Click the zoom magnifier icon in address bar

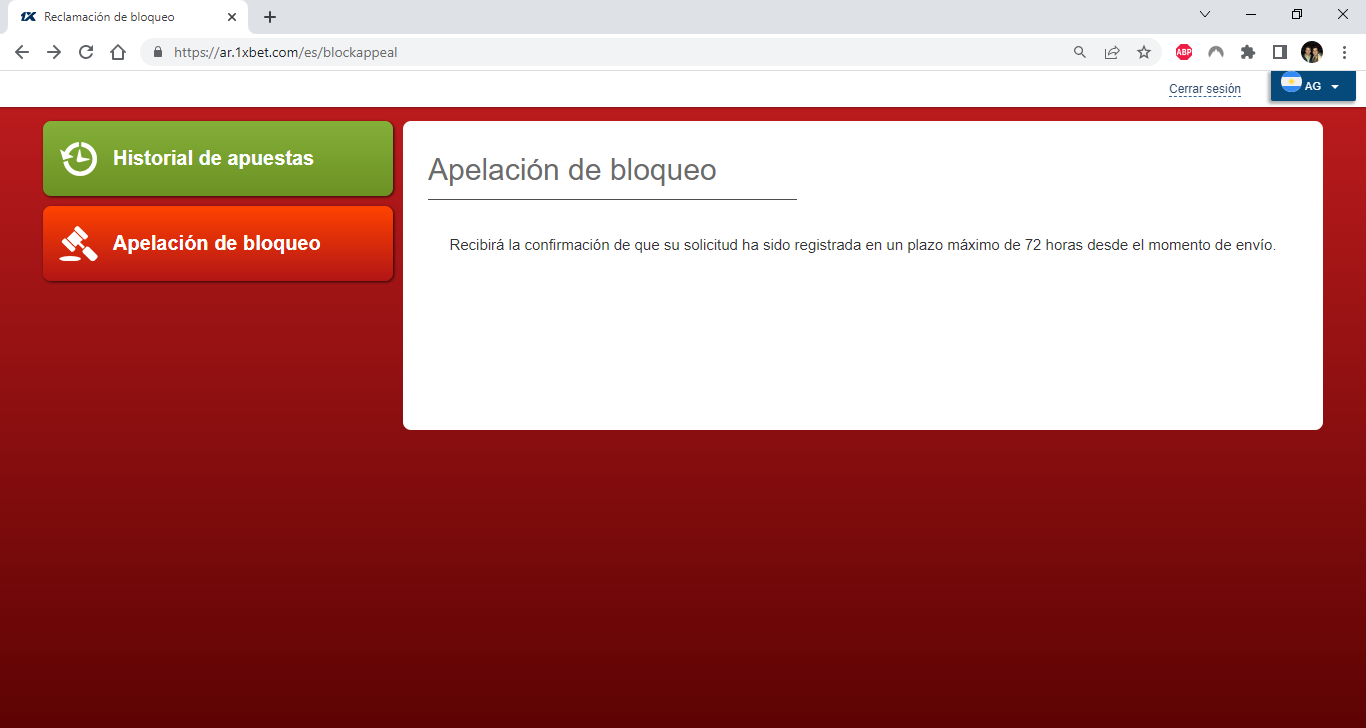coord(1080,52)
